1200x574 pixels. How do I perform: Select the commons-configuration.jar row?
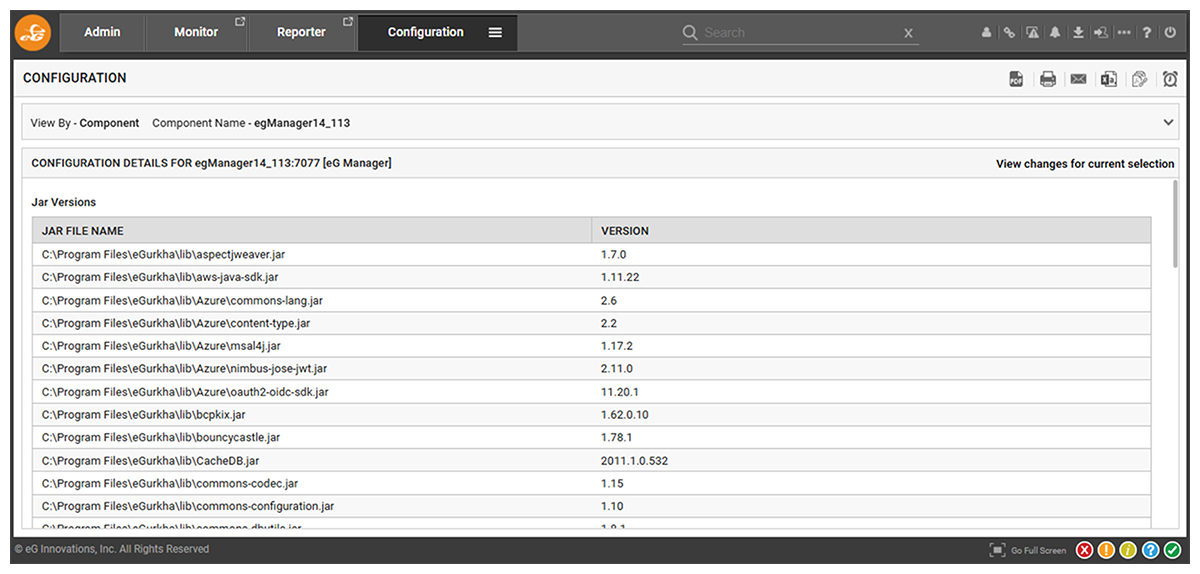pos(592,507)
